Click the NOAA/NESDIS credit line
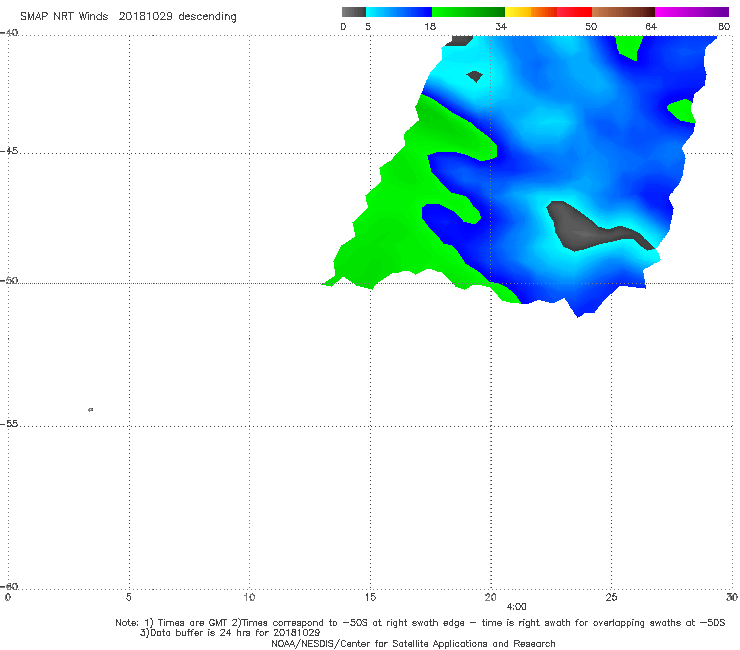This screenshot has height=650, width=740. [x=413, y=643]
